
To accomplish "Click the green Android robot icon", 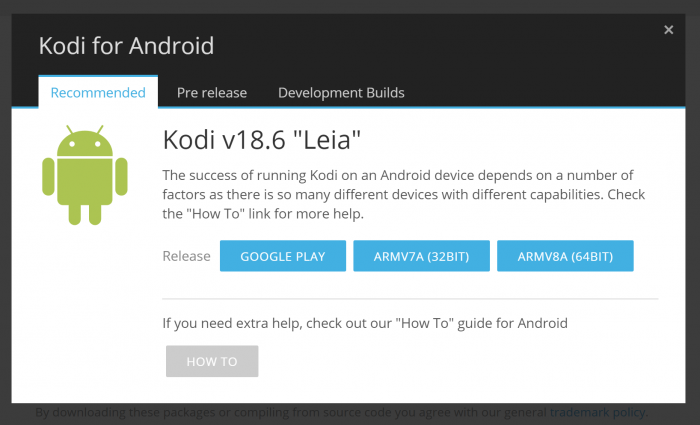I will [x=85, y=175].
